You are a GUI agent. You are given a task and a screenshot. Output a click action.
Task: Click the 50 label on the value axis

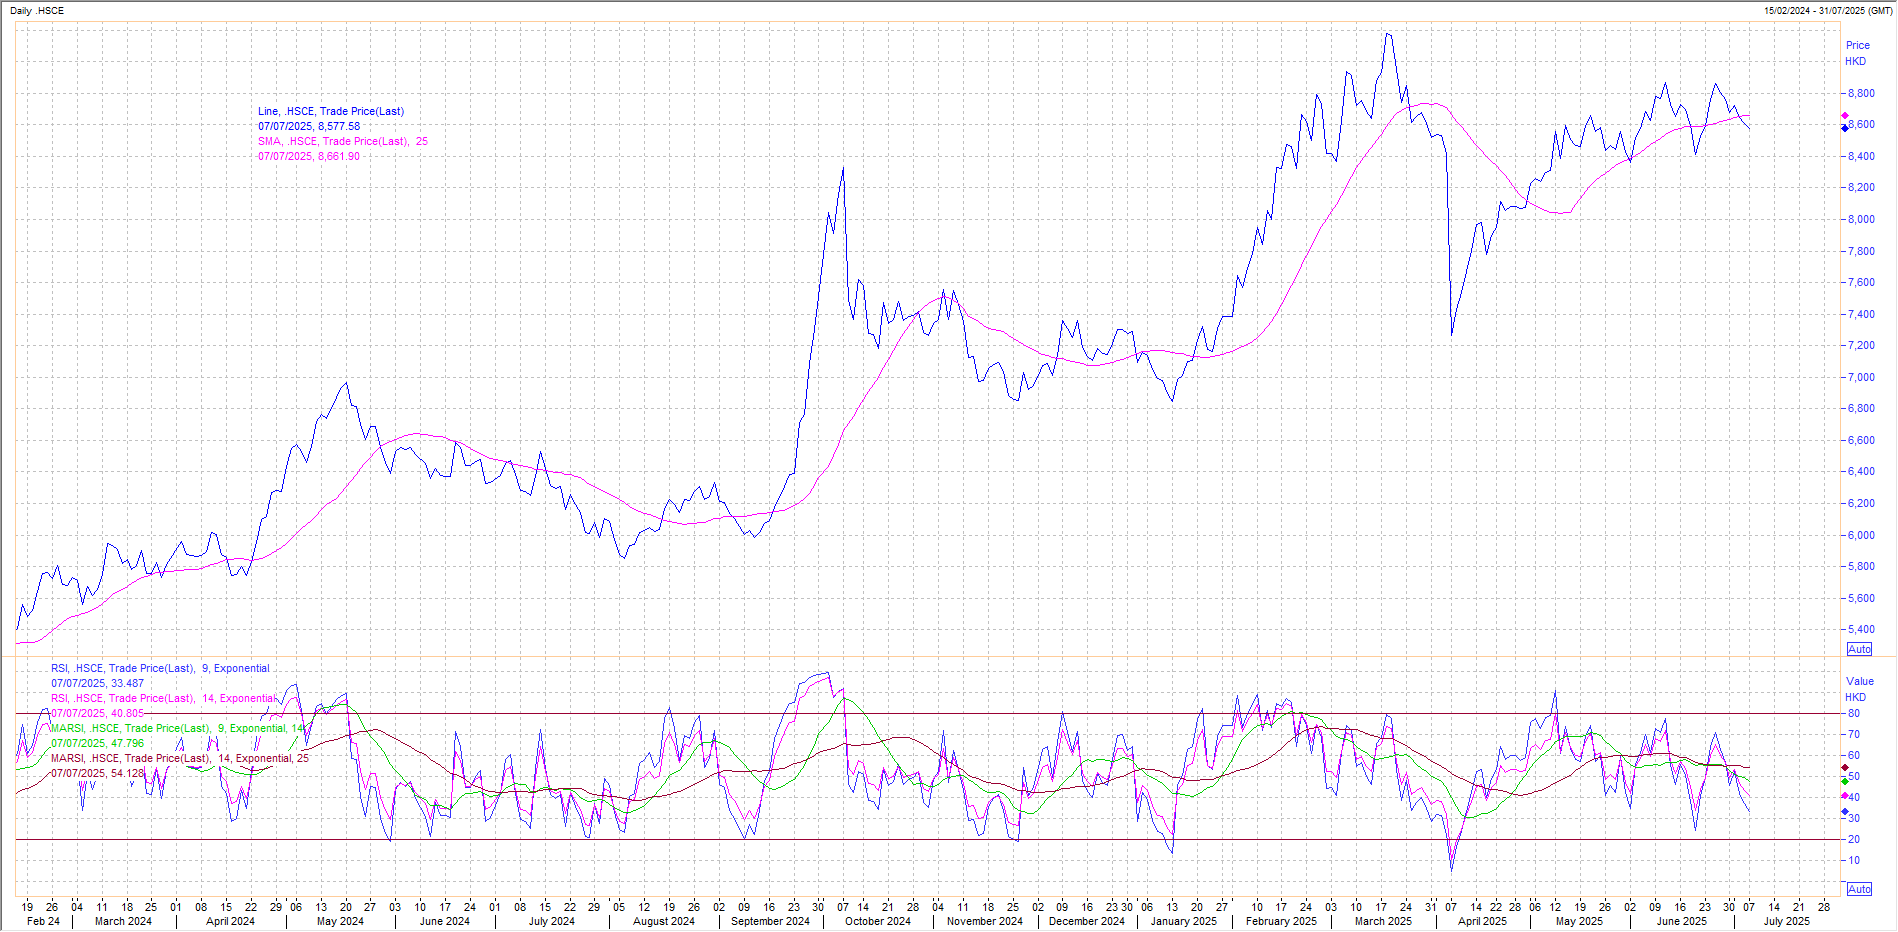[x=1854, y=776]
